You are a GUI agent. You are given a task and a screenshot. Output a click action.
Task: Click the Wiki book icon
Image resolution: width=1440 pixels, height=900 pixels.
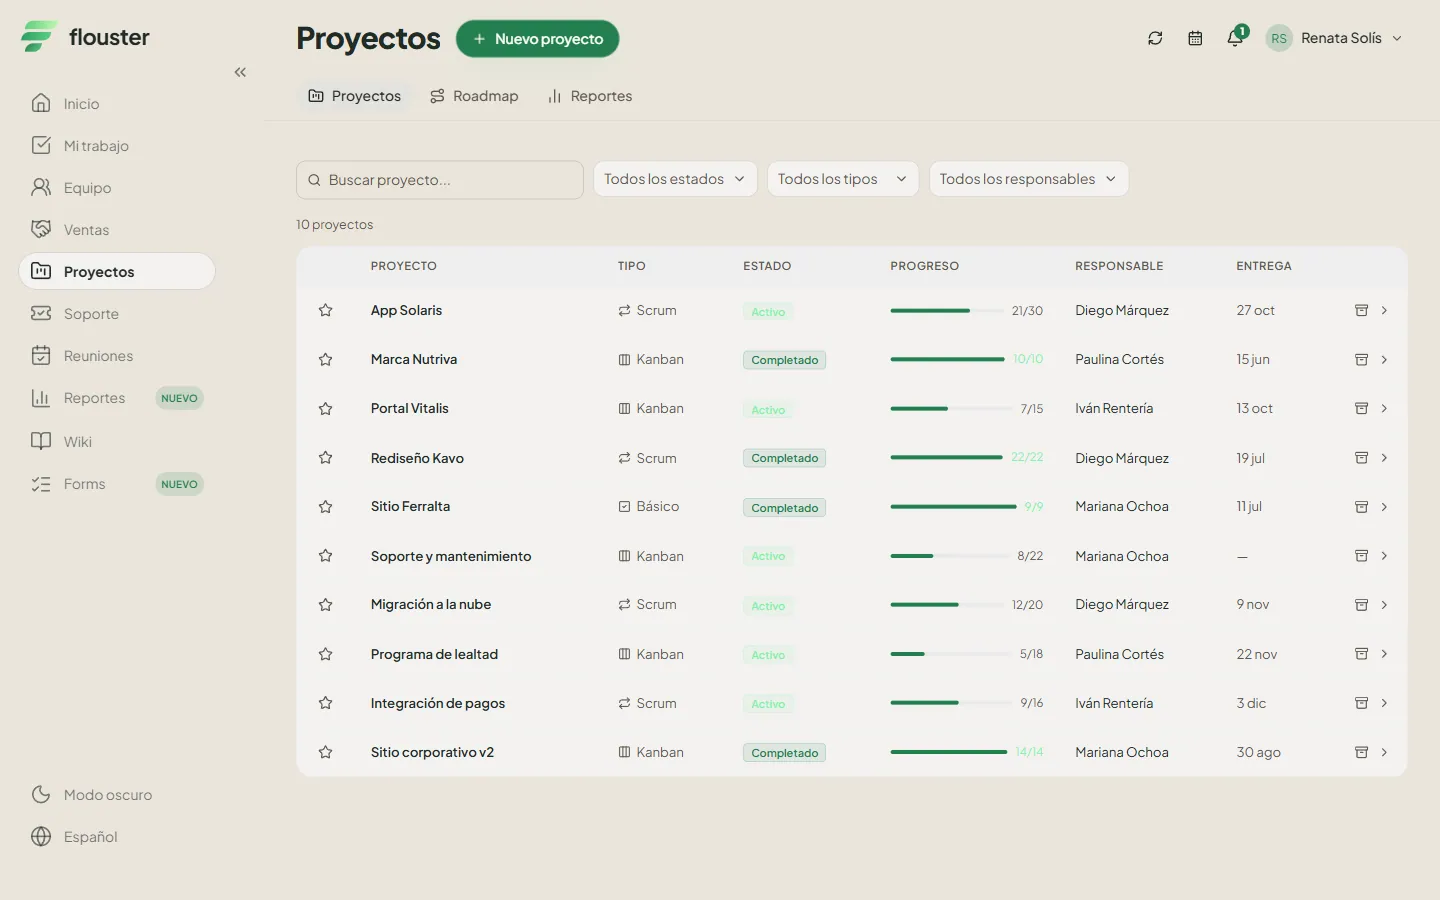[41, 441]
